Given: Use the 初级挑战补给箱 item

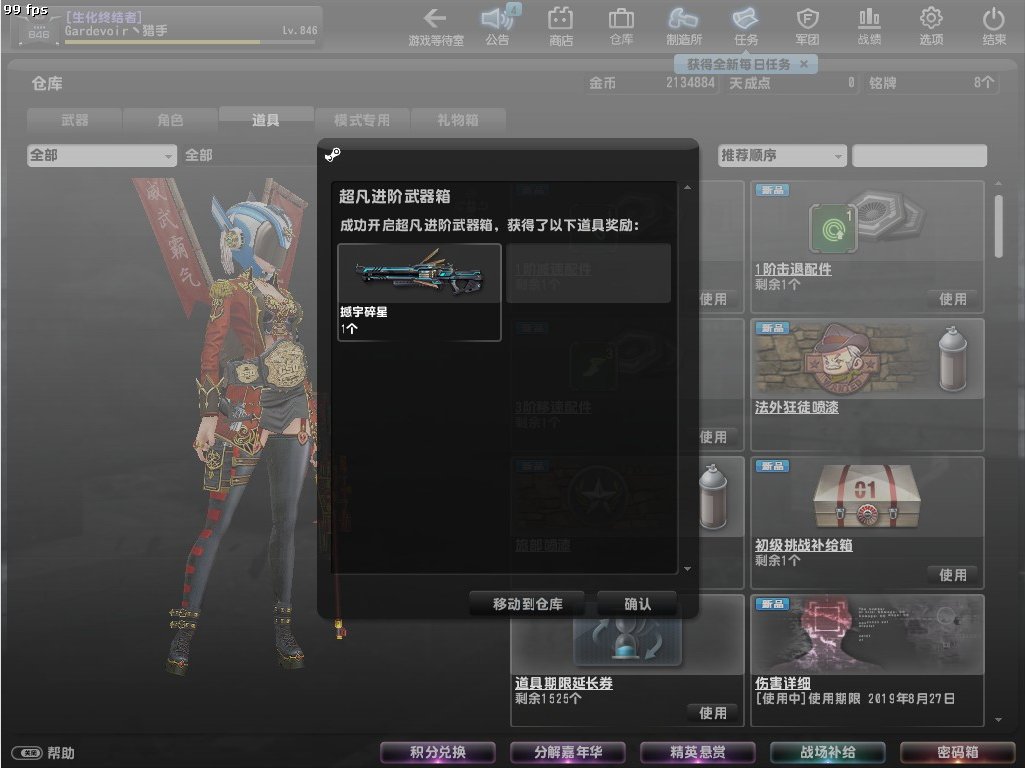Looking at the screenshot, I should click(x=952, y=575).
